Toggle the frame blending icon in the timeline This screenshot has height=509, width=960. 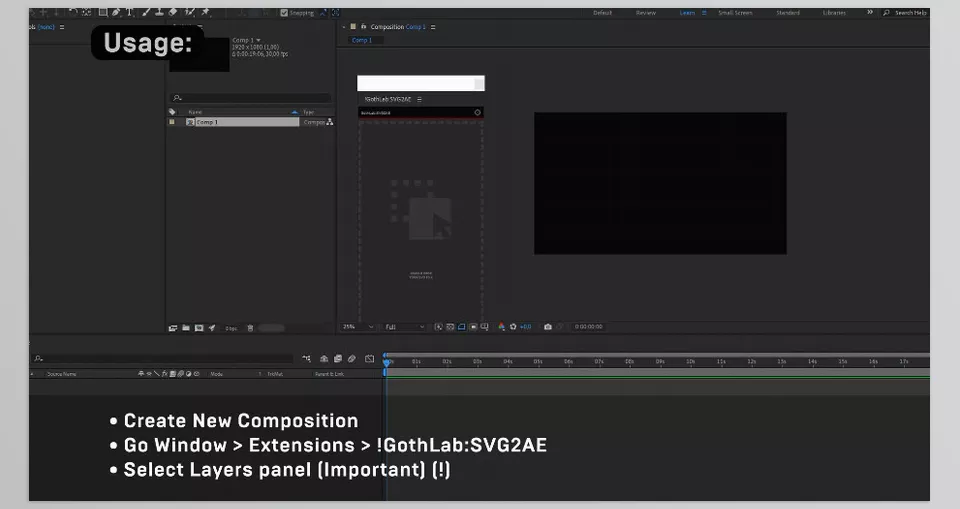coord(337,359)
